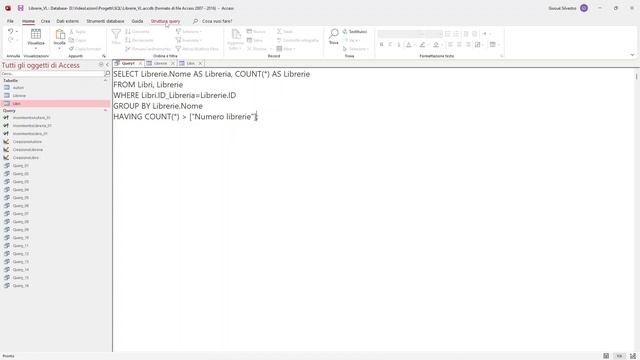
Task: Click the Decrescente sort button
Action: coord(140,40)
